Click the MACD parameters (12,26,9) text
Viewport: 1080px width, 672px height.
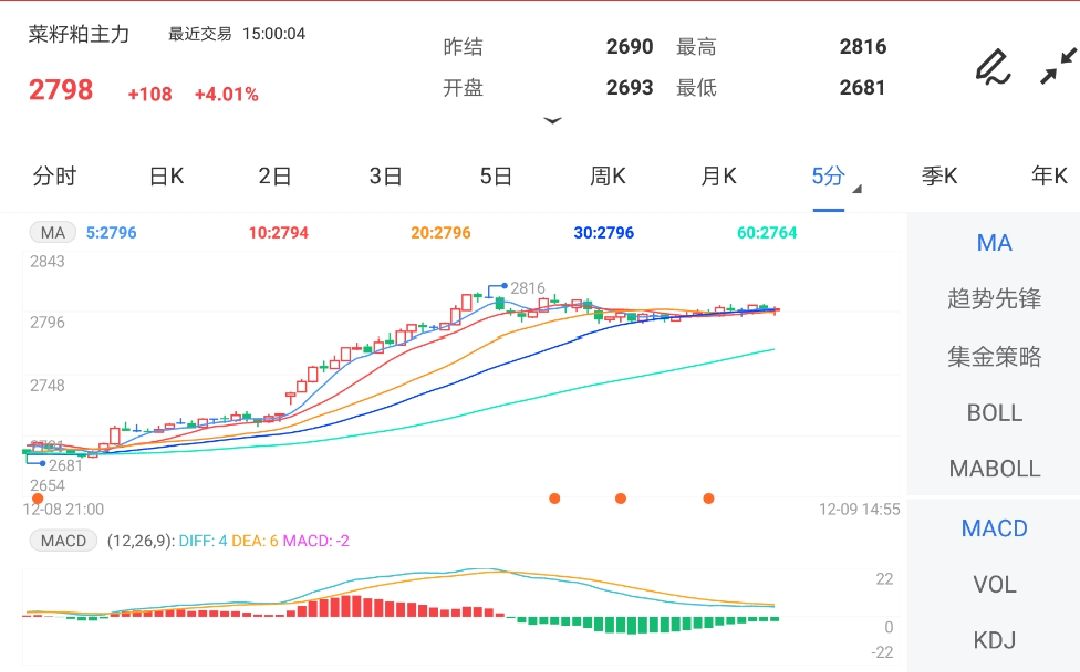click(x=141, y=541)
